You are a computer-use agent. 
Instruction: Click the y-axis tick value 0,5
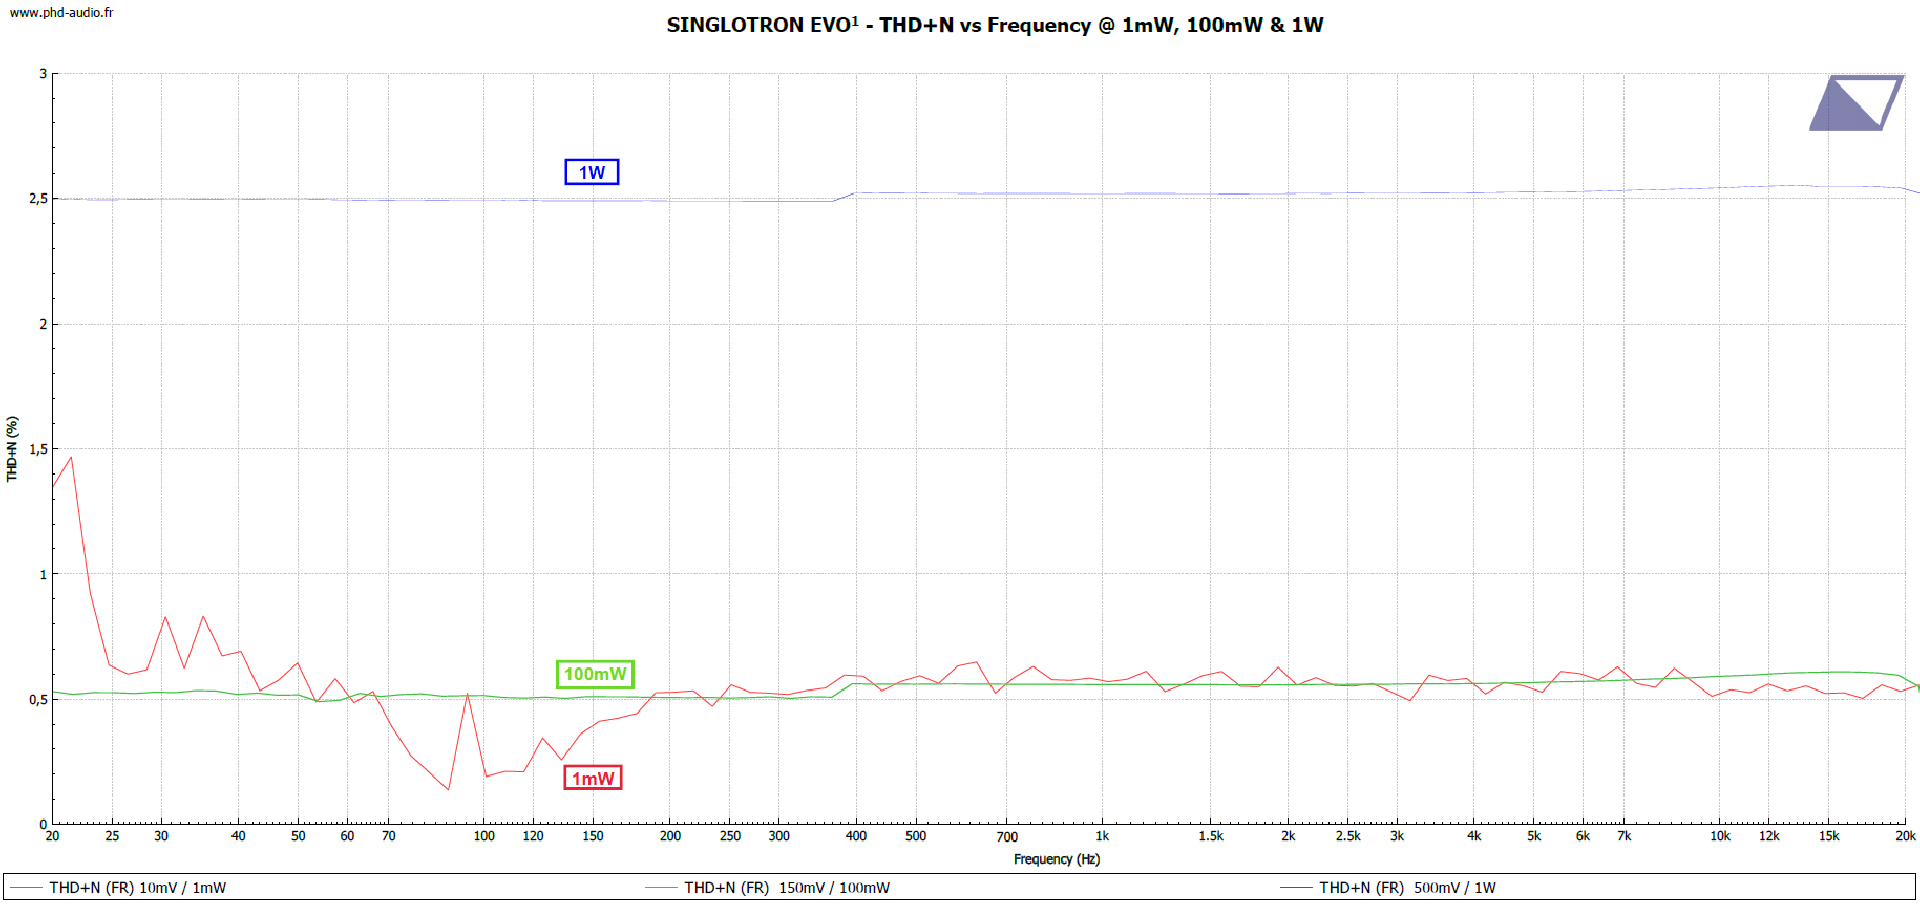tap(38, 700)
